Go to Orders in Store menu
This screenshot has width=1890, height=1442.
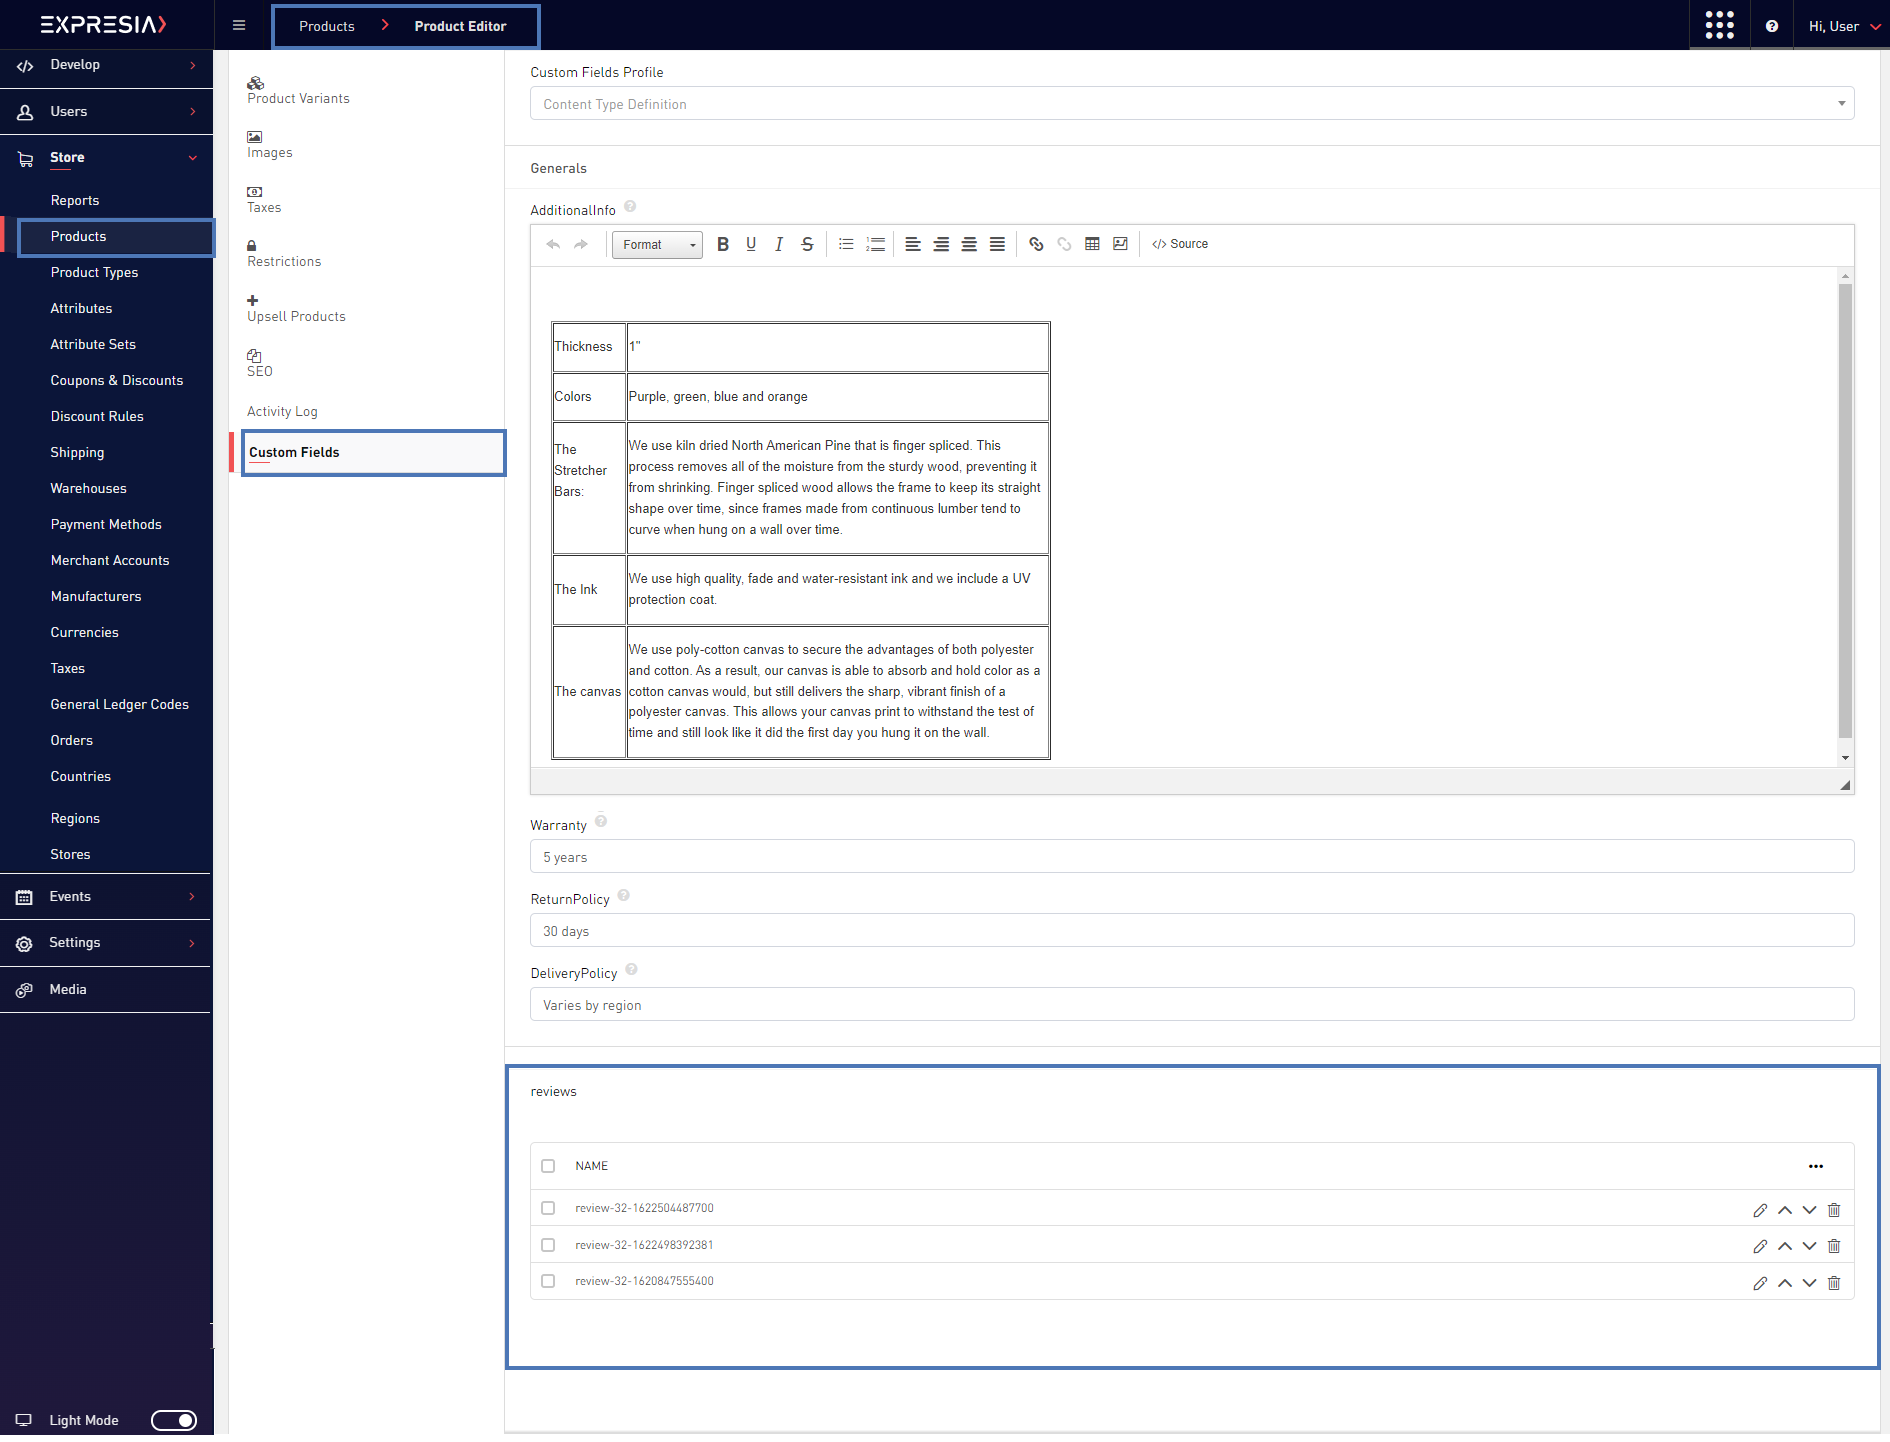(72, 740)
